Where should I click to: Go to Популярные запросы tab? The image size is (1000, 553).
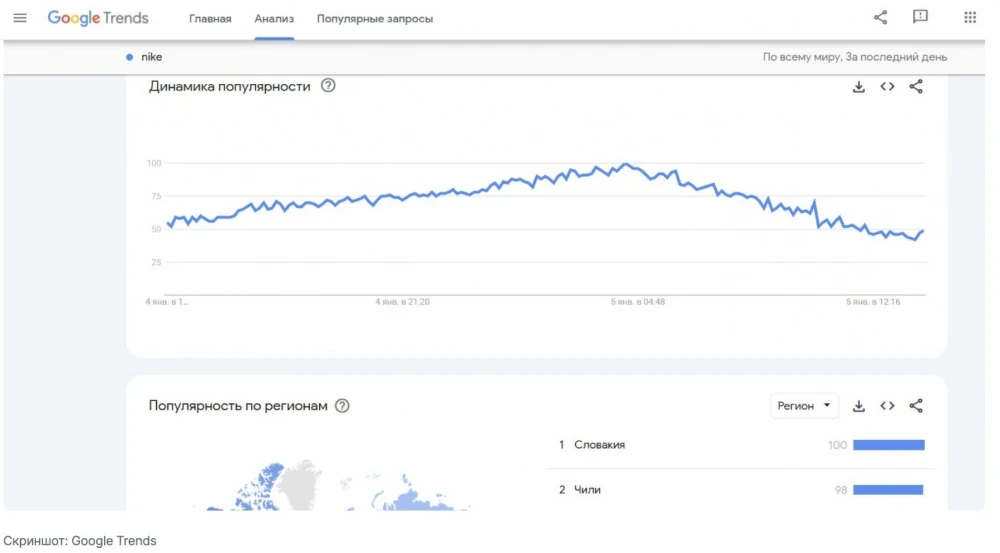(375, 19)
